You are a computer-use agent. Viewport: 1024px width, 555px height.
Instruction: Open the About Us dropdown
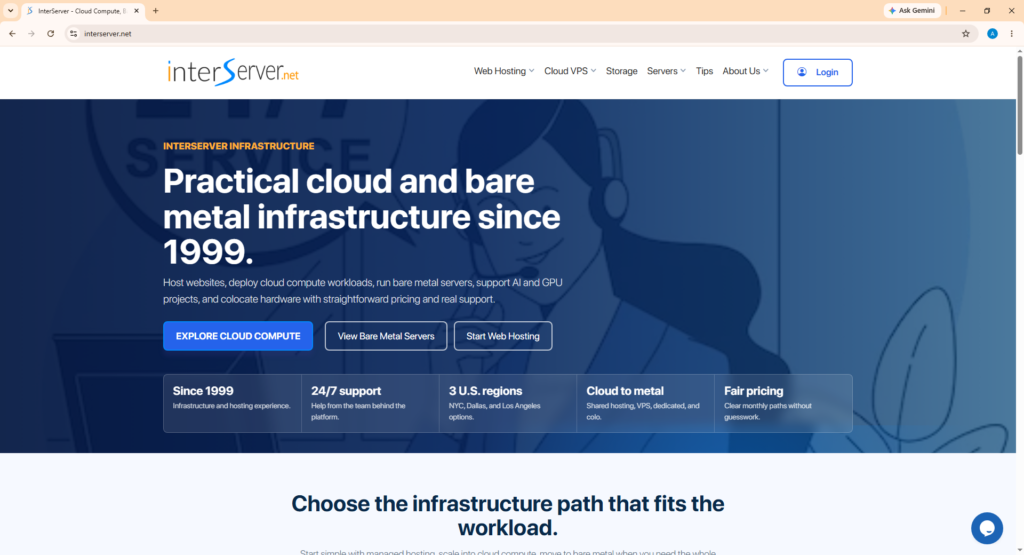tap(745, 71)
